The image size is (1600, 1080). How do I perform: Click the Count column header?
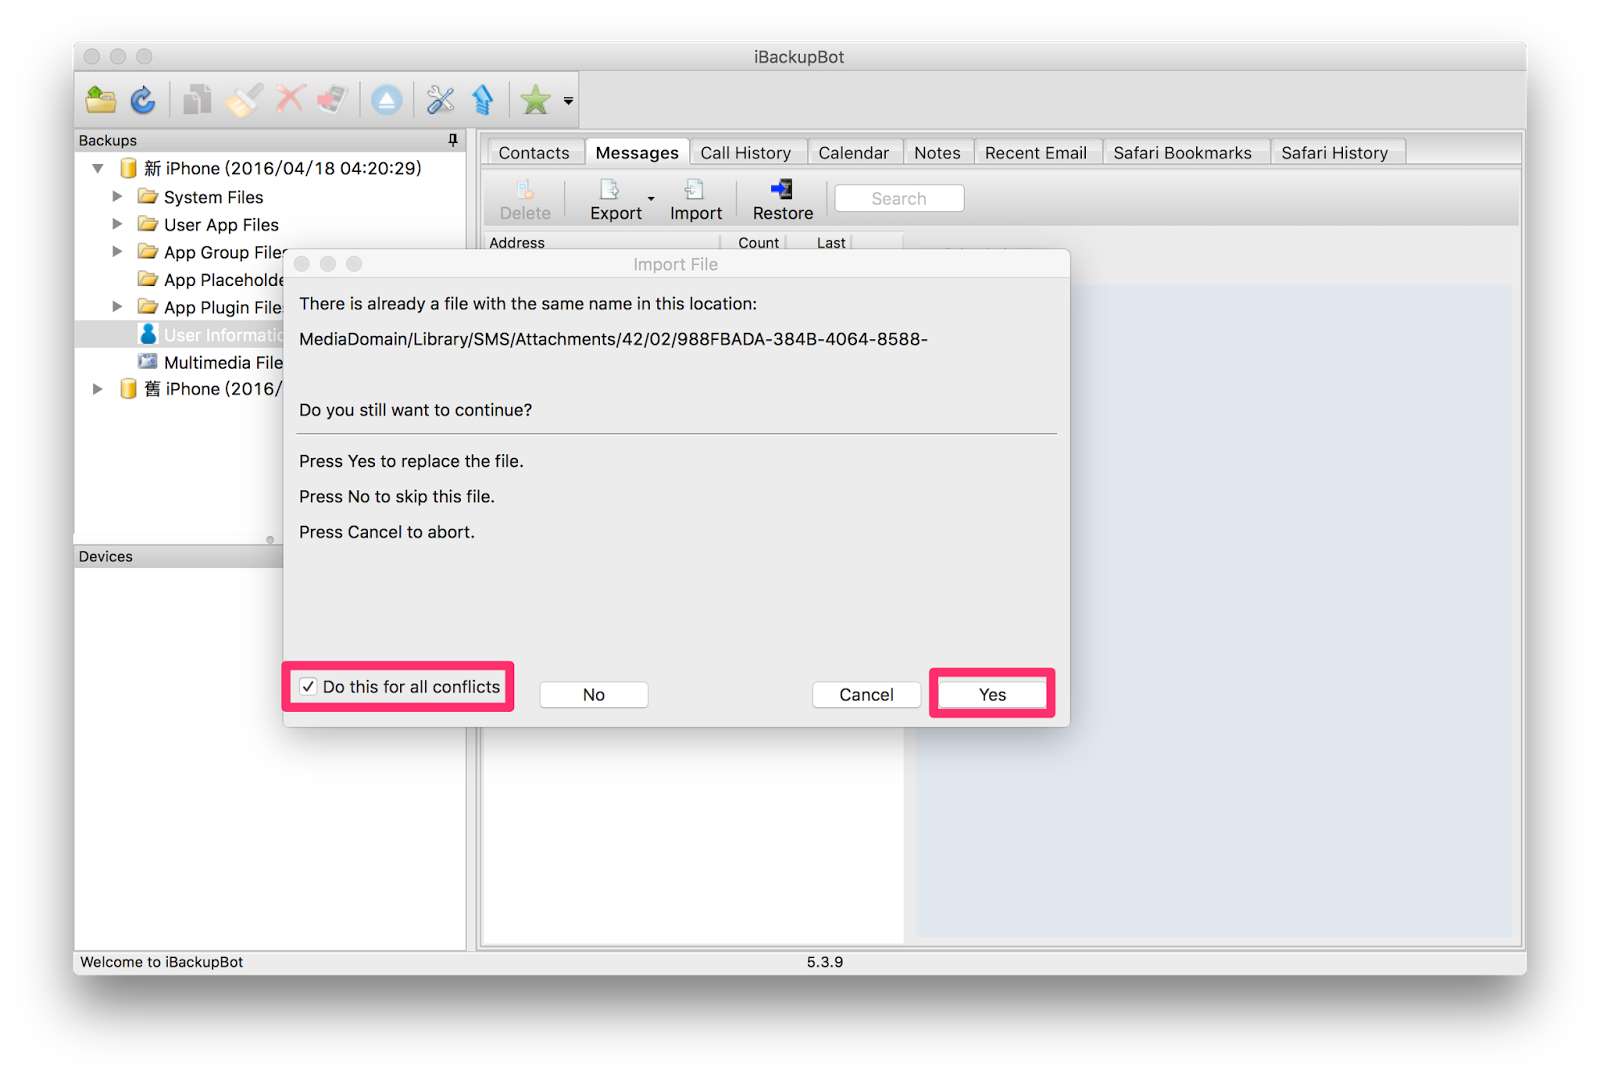[759, 243]
